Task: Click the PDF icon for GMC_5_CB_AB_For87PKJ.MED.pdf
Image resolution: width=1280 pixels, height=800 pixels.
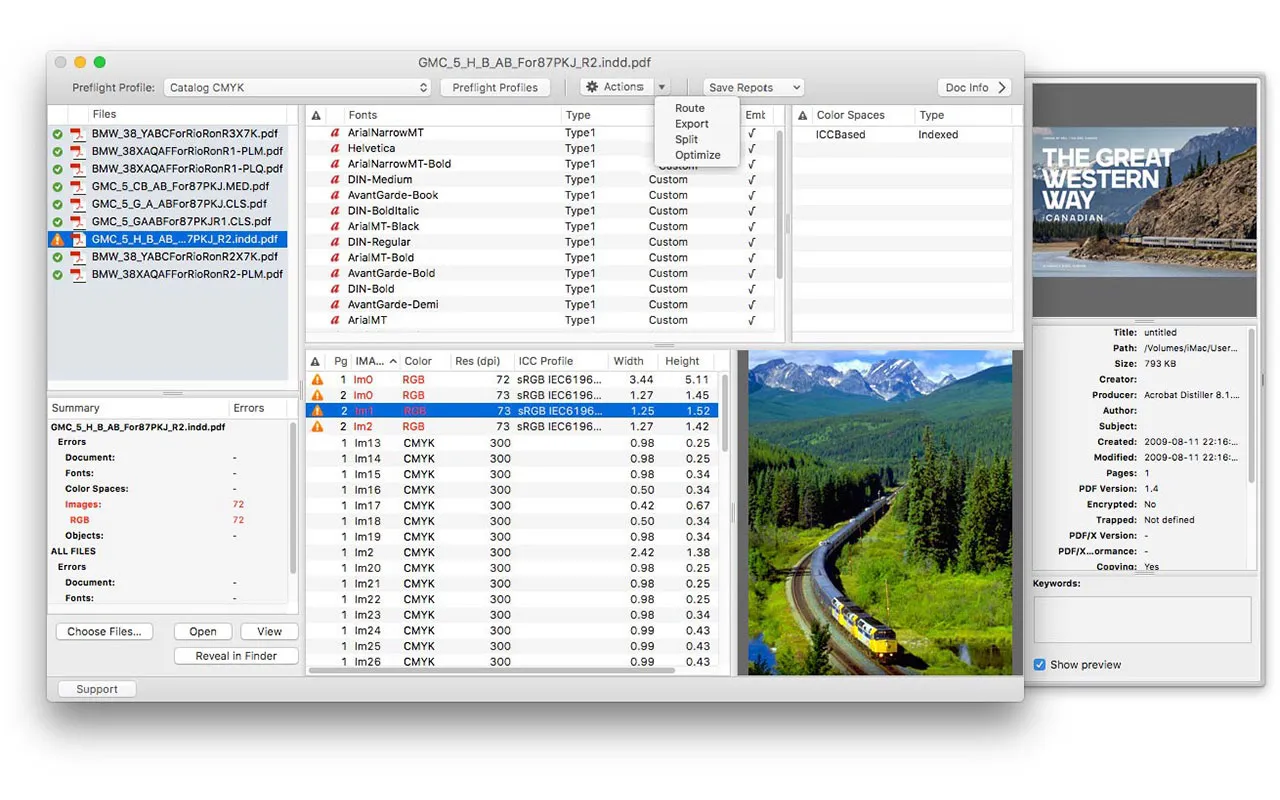Action: pos(77,186)
